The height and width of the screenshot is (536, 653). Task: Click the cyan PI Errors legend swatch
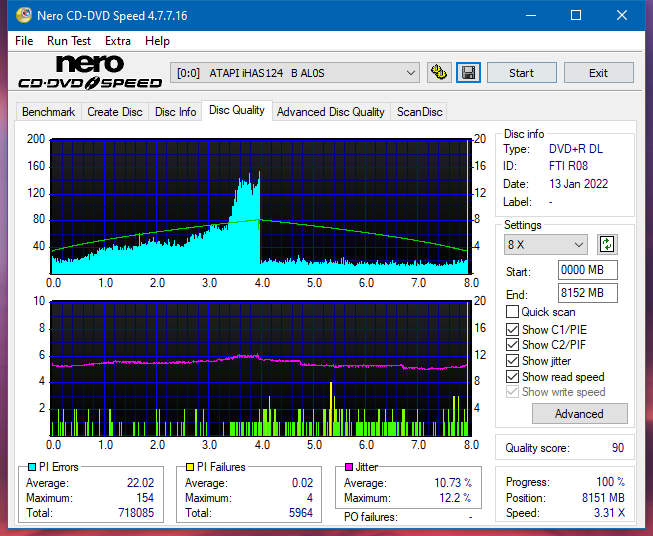[x=32, y=467]
